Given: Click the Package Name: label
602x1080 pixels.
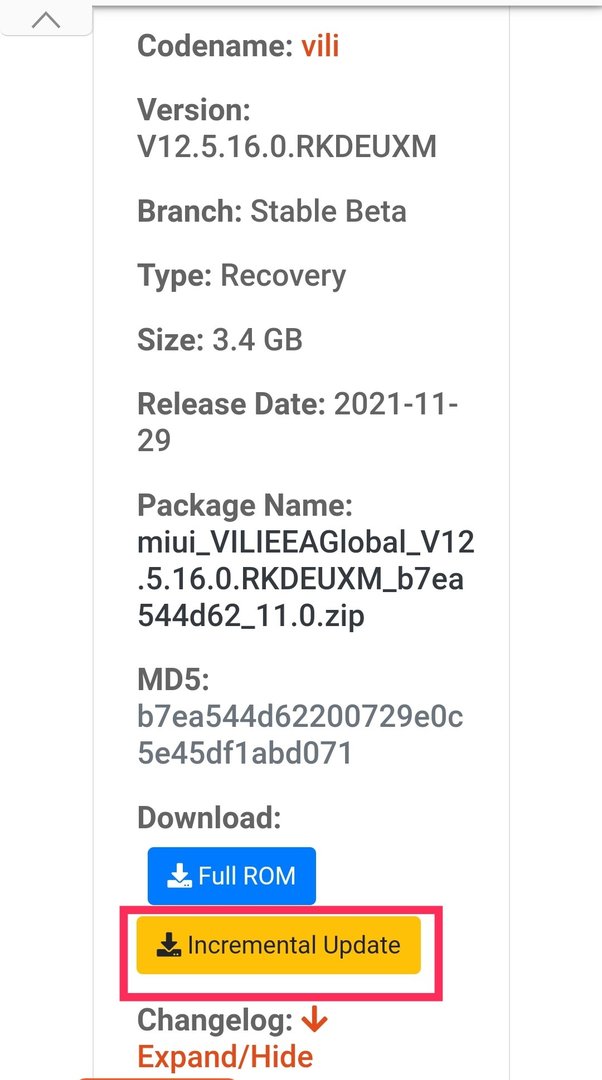Looking at the screenshot, I should 245,506.
